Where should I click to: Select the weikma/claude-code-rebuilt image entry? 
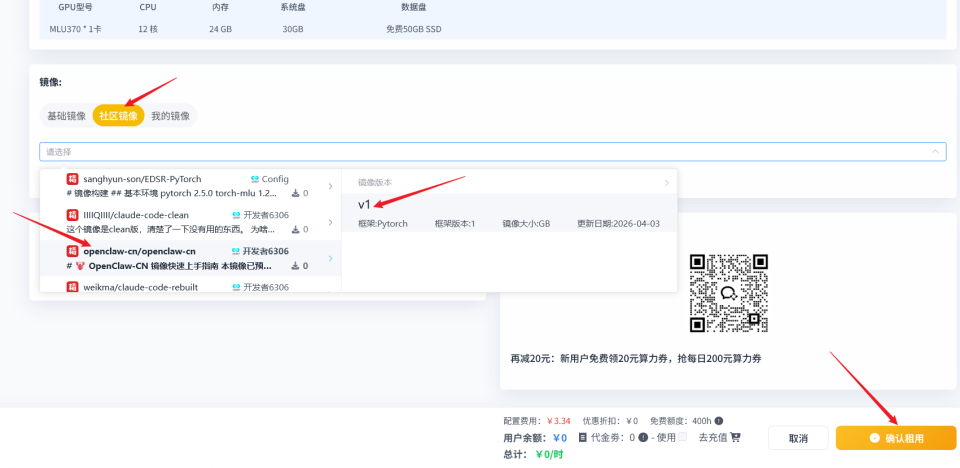190,285
